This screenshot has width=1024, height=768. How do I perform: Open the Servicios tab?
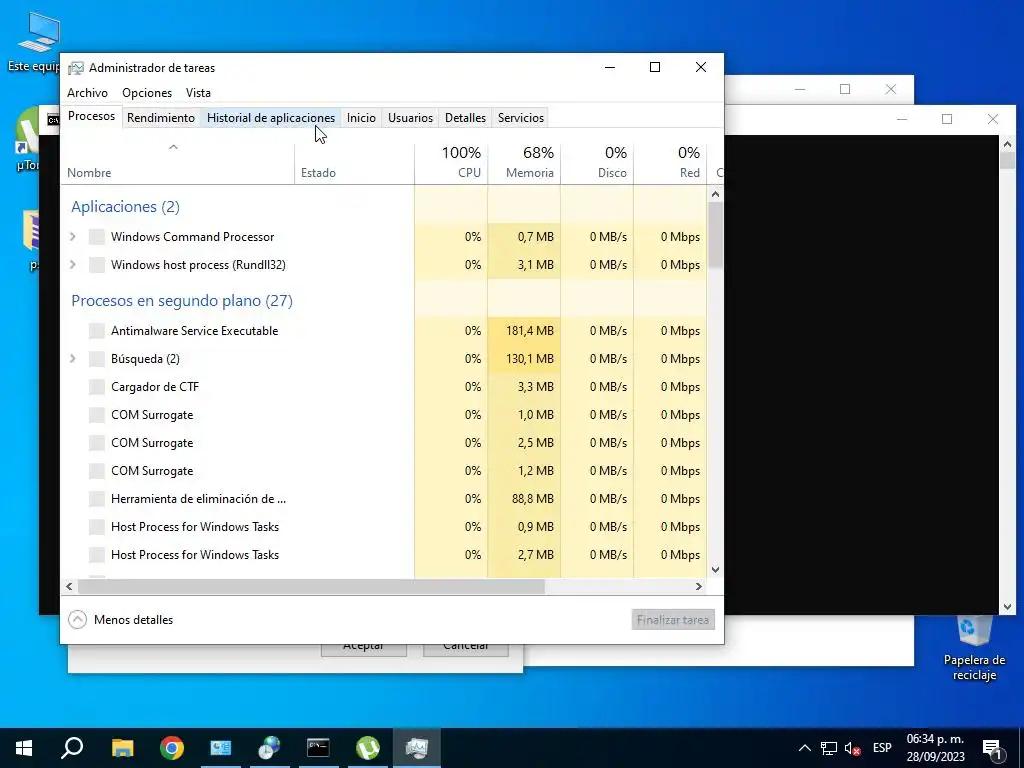[x=520, y=118]
